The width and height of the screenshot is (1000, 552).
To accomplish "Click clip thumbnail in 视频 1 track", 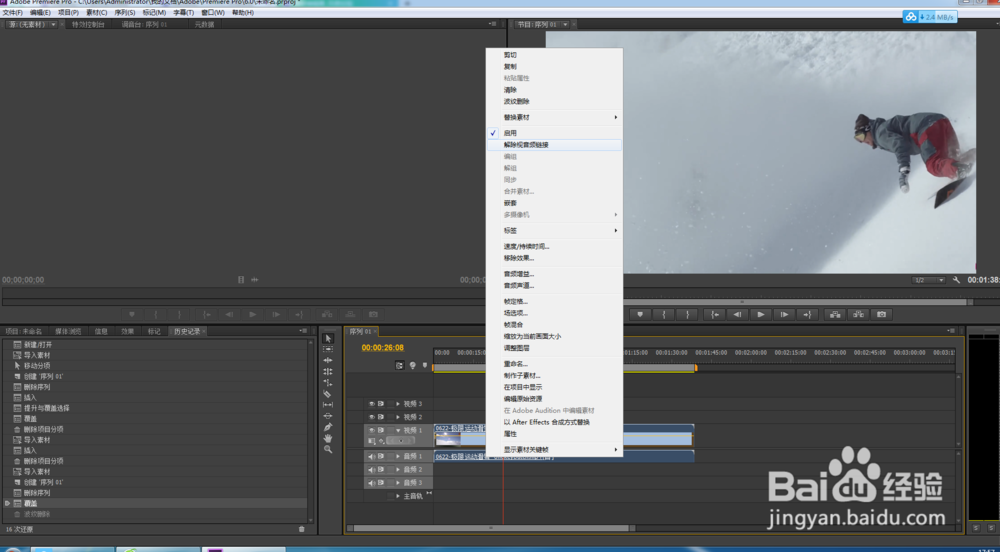I will click(448, 439).
